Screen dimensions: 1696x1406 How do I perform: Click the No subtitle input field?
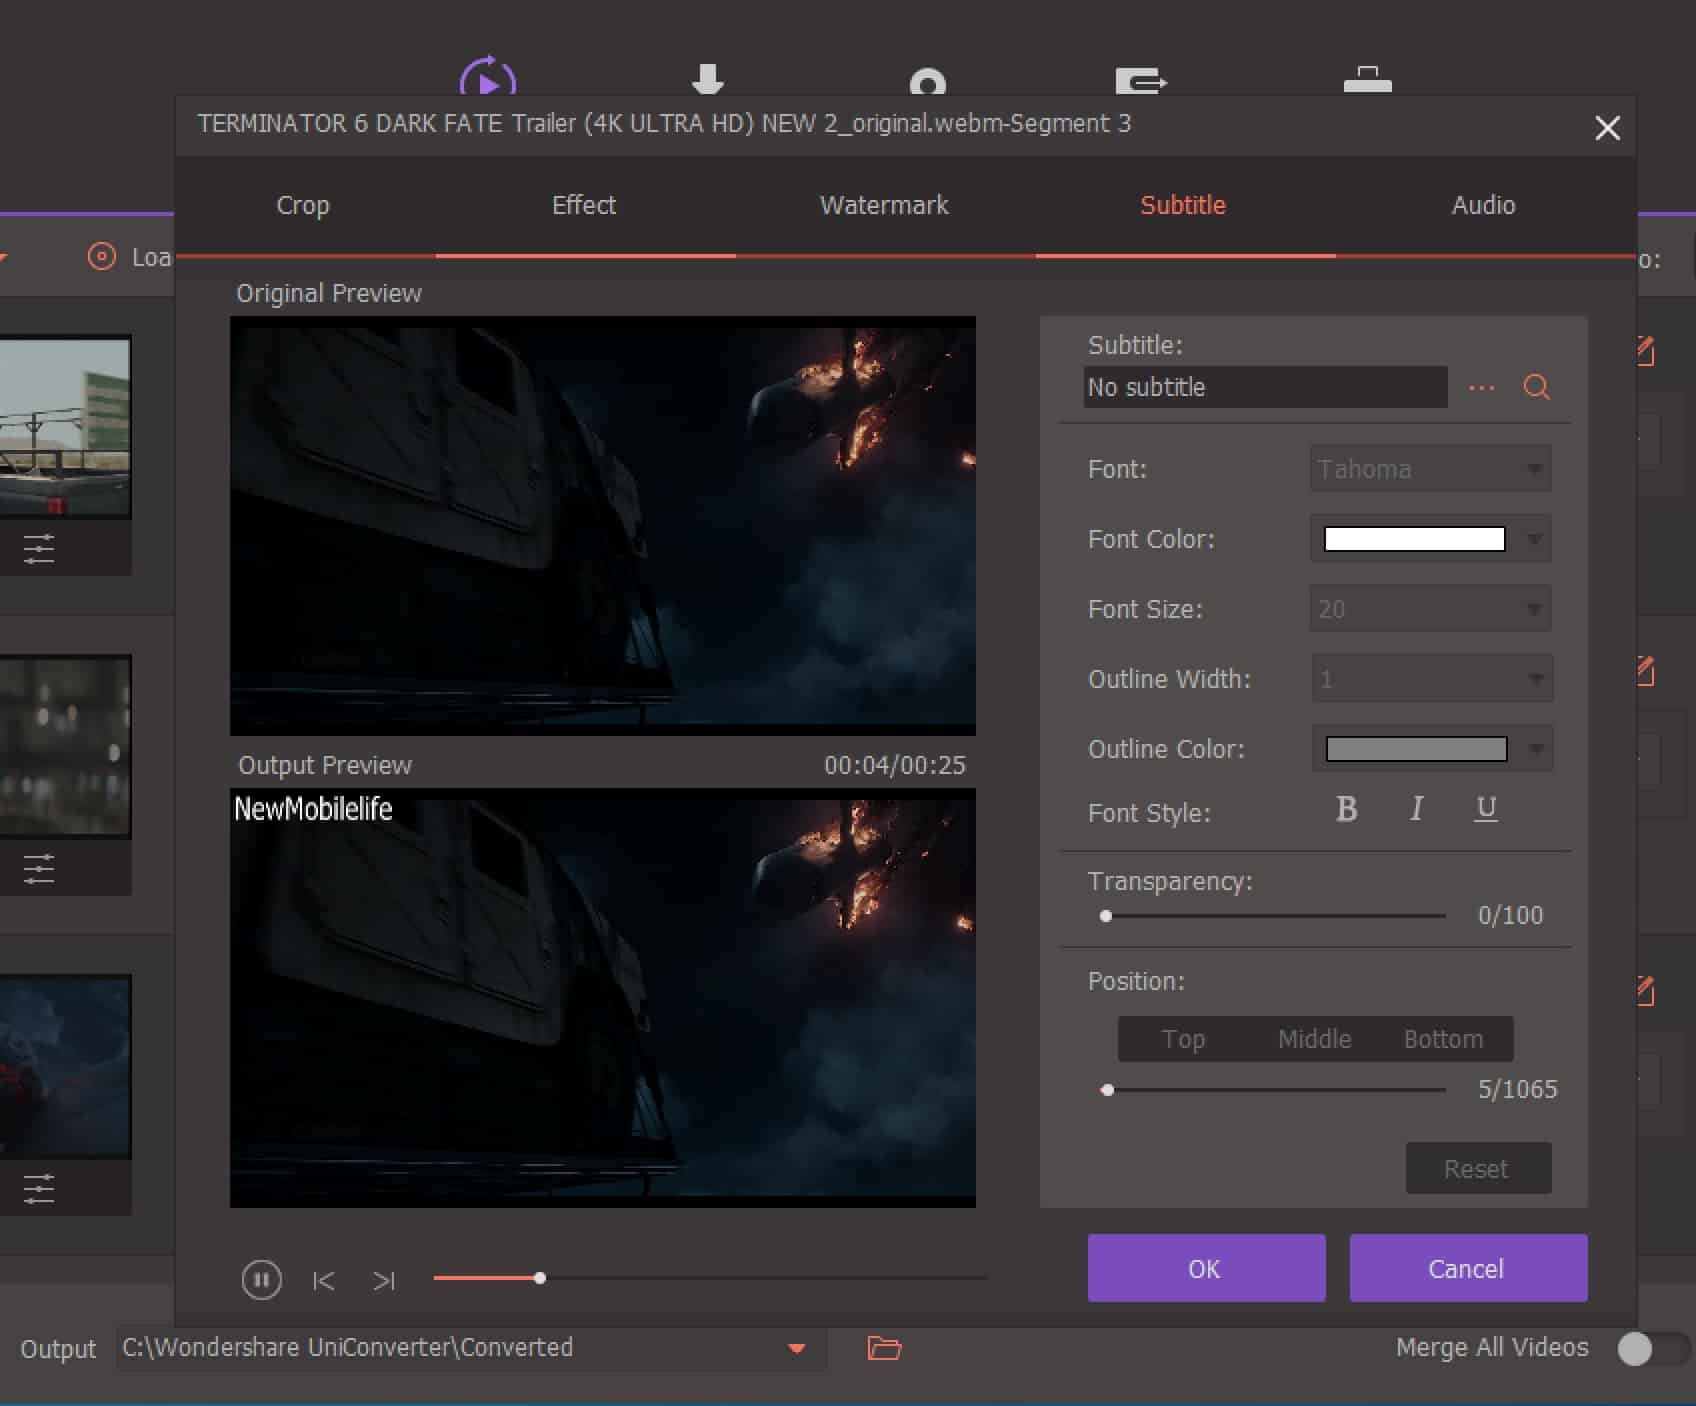pyautogui.click(x=1265, y=387)
